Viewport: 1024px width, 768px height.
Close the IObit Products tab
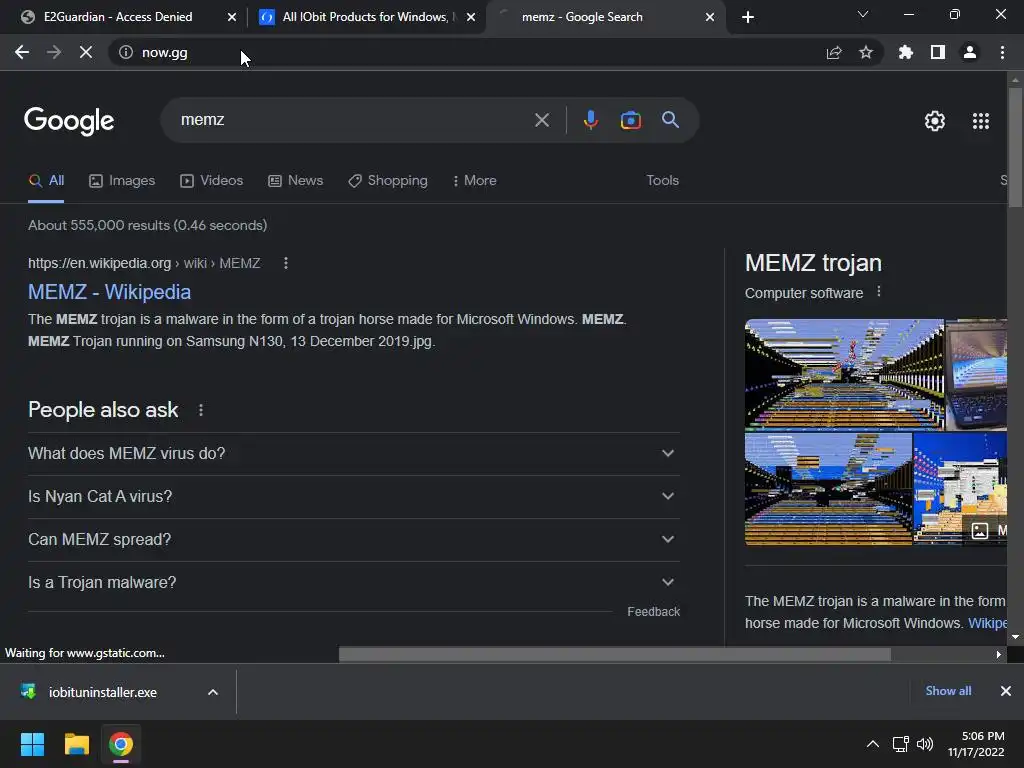(x=471, y=17)
